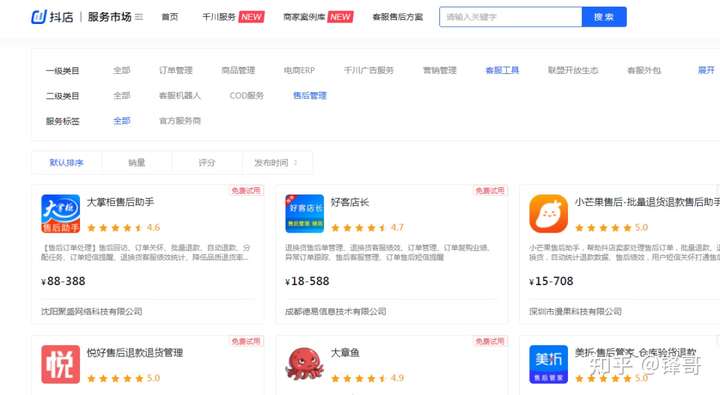Open the 大掌柜售后助手 app icon
Screen dimensions: 720x395
pyautogui.click(x=61, y=214)
